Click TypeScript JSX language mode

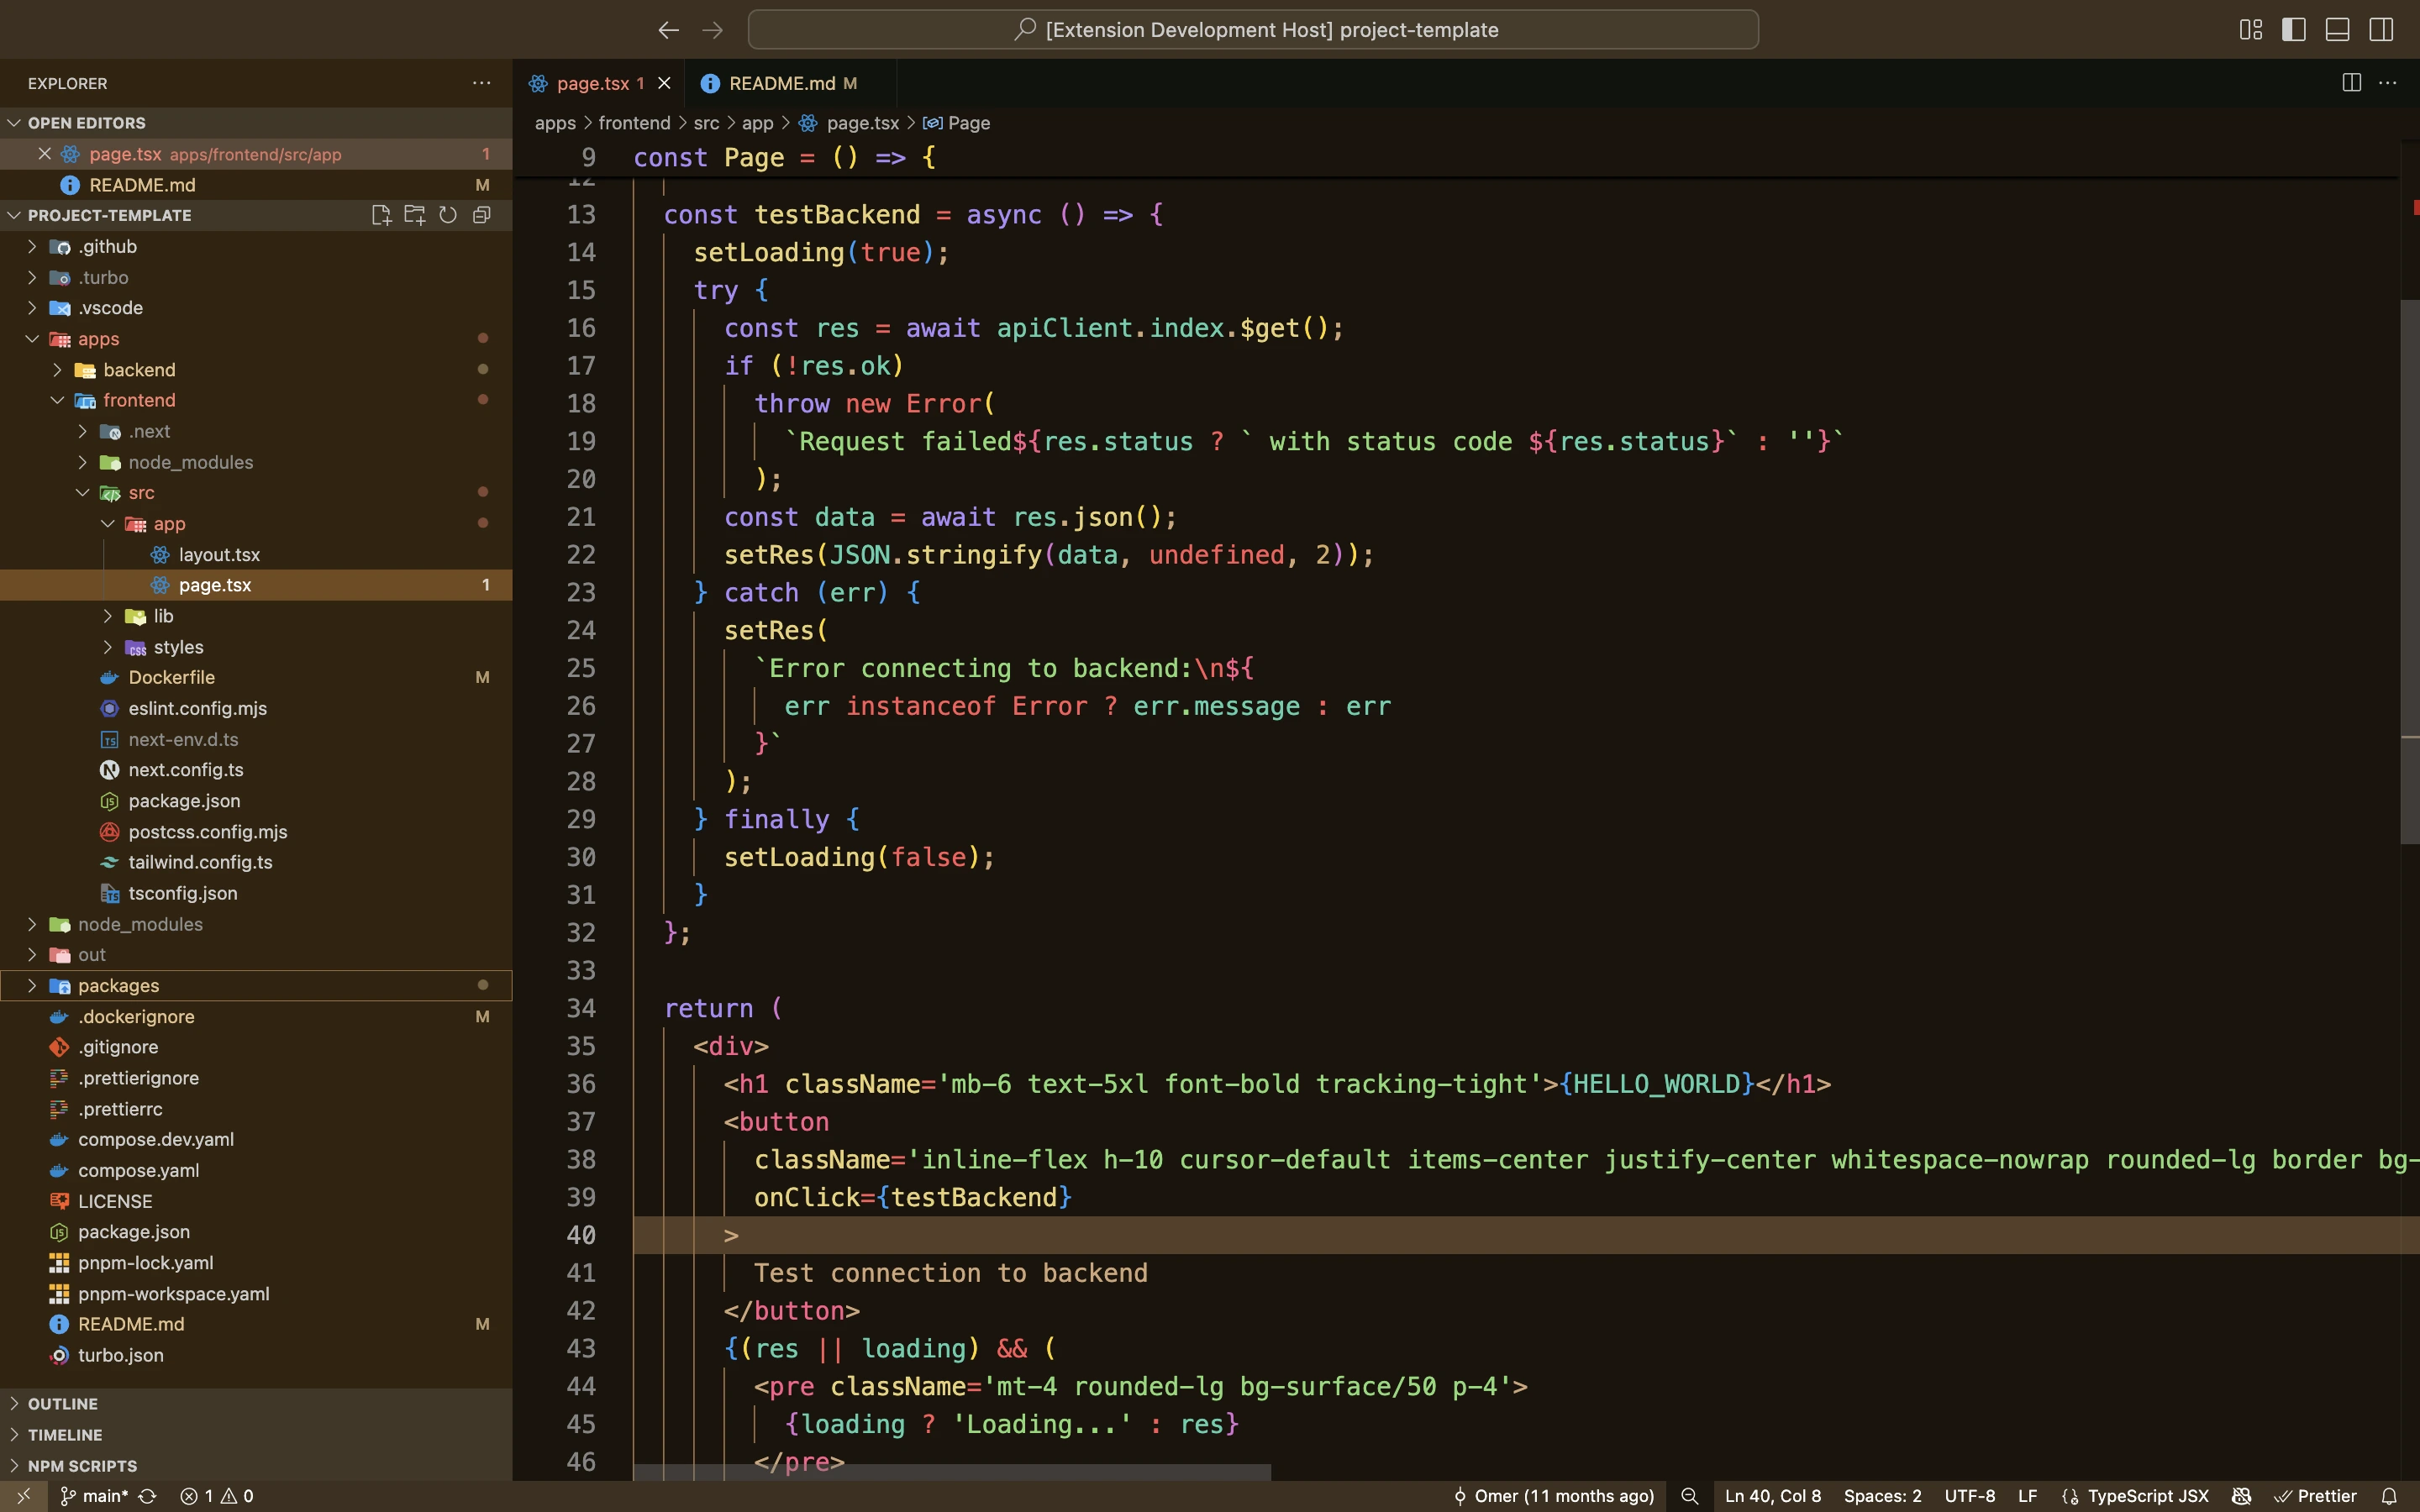click(2146, 1496)
